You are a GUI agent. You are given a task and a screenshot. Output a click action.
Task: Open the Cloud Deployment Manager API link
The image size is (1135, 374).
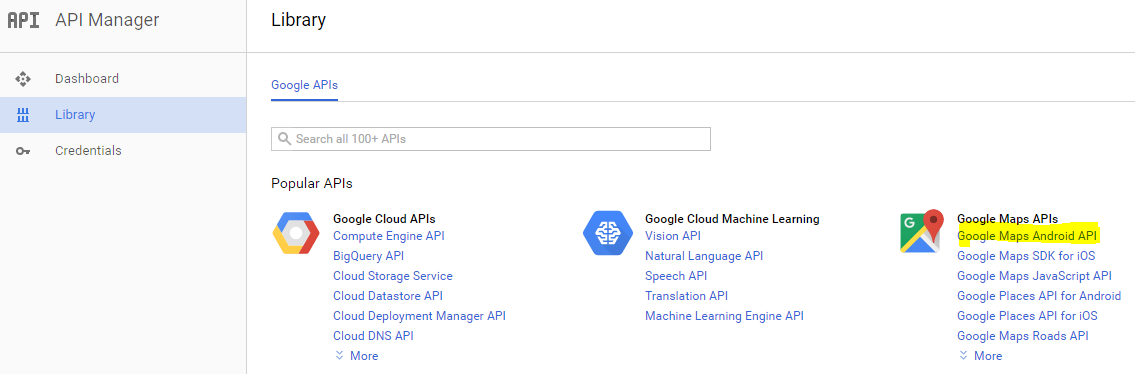[419, 316]
